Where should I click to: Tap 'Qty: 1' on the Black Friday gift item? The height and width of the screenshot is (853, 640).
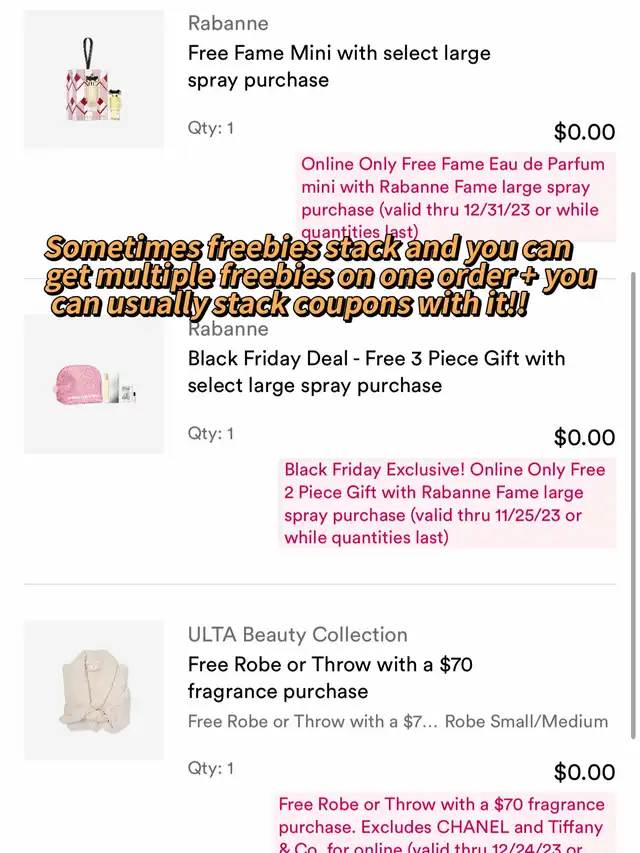pos(211,433)
